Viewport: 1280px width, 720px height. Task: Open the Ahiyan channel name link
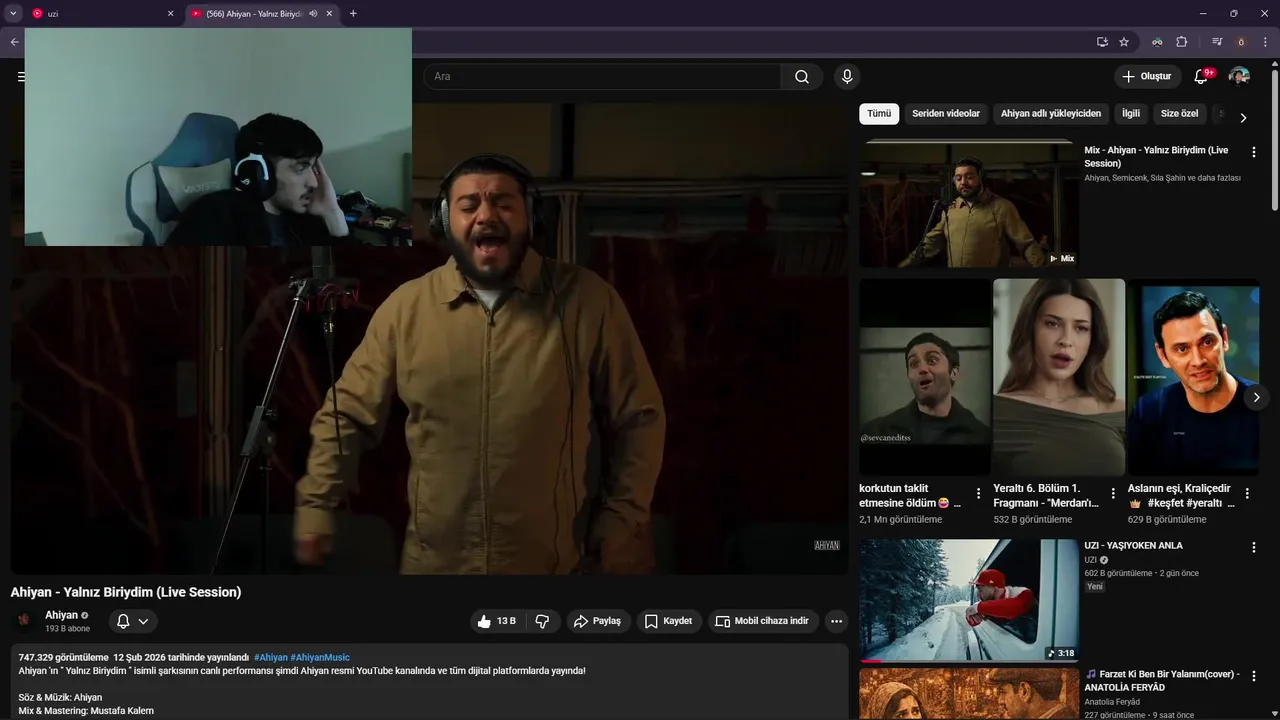click(61, 615)
